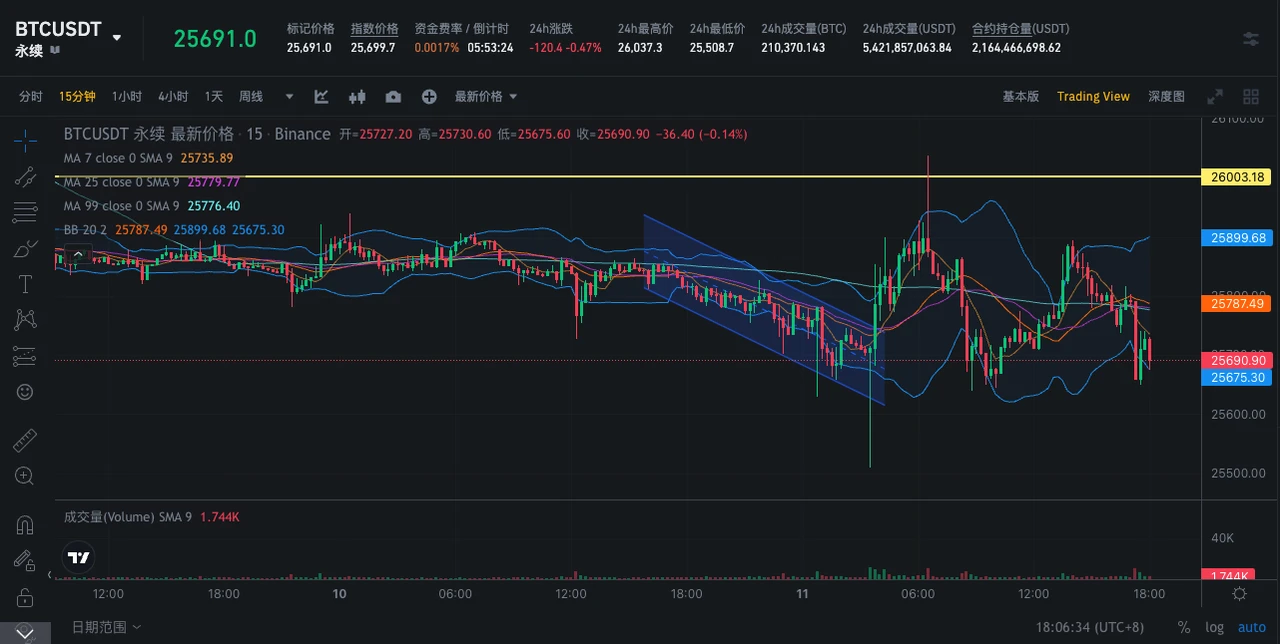Open chart settings gear icon
Image resolution: width=1280 pixels, height=644 pixels.
click(x=1239, y=594)
